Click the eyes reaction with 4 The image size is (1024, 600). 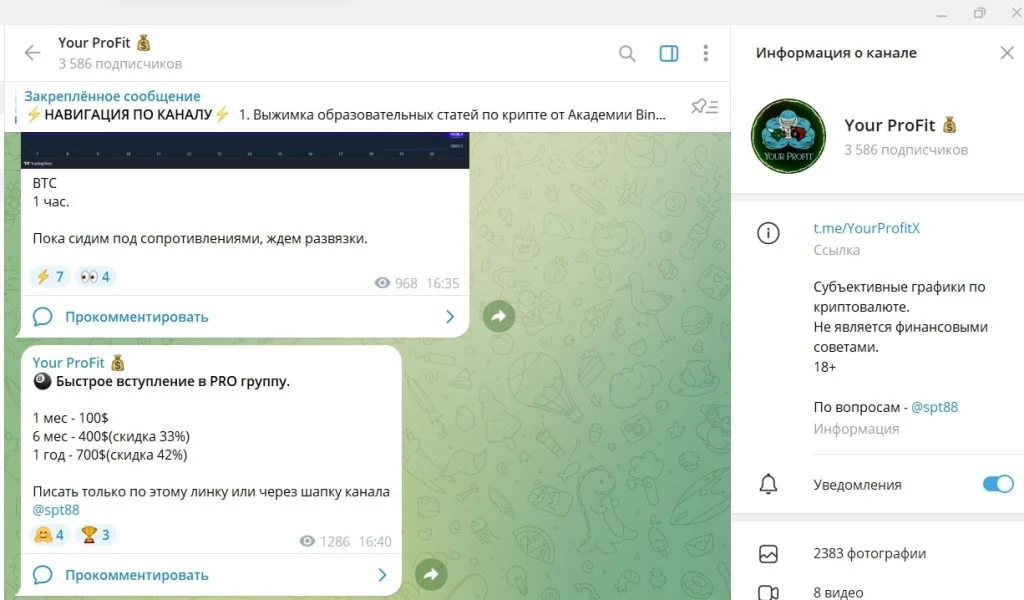pos(95,277)
